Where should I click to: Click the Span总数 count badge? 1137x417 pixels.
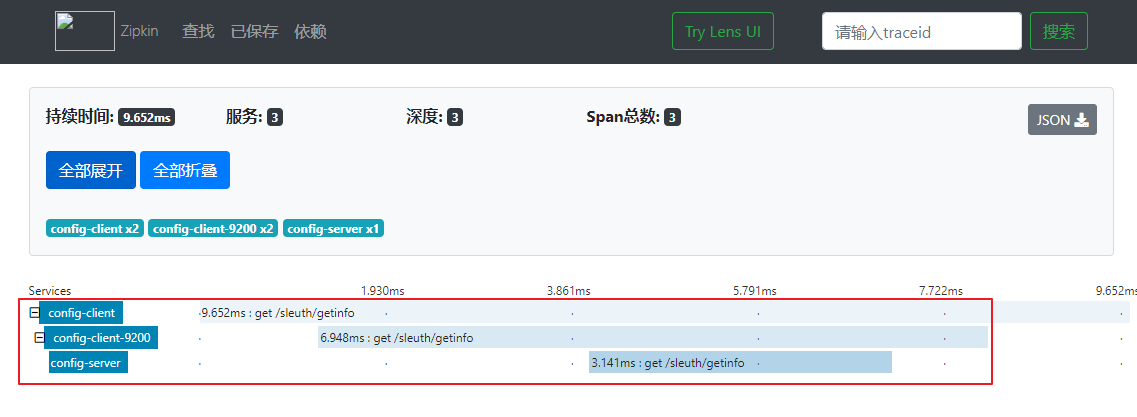[672, 117]
